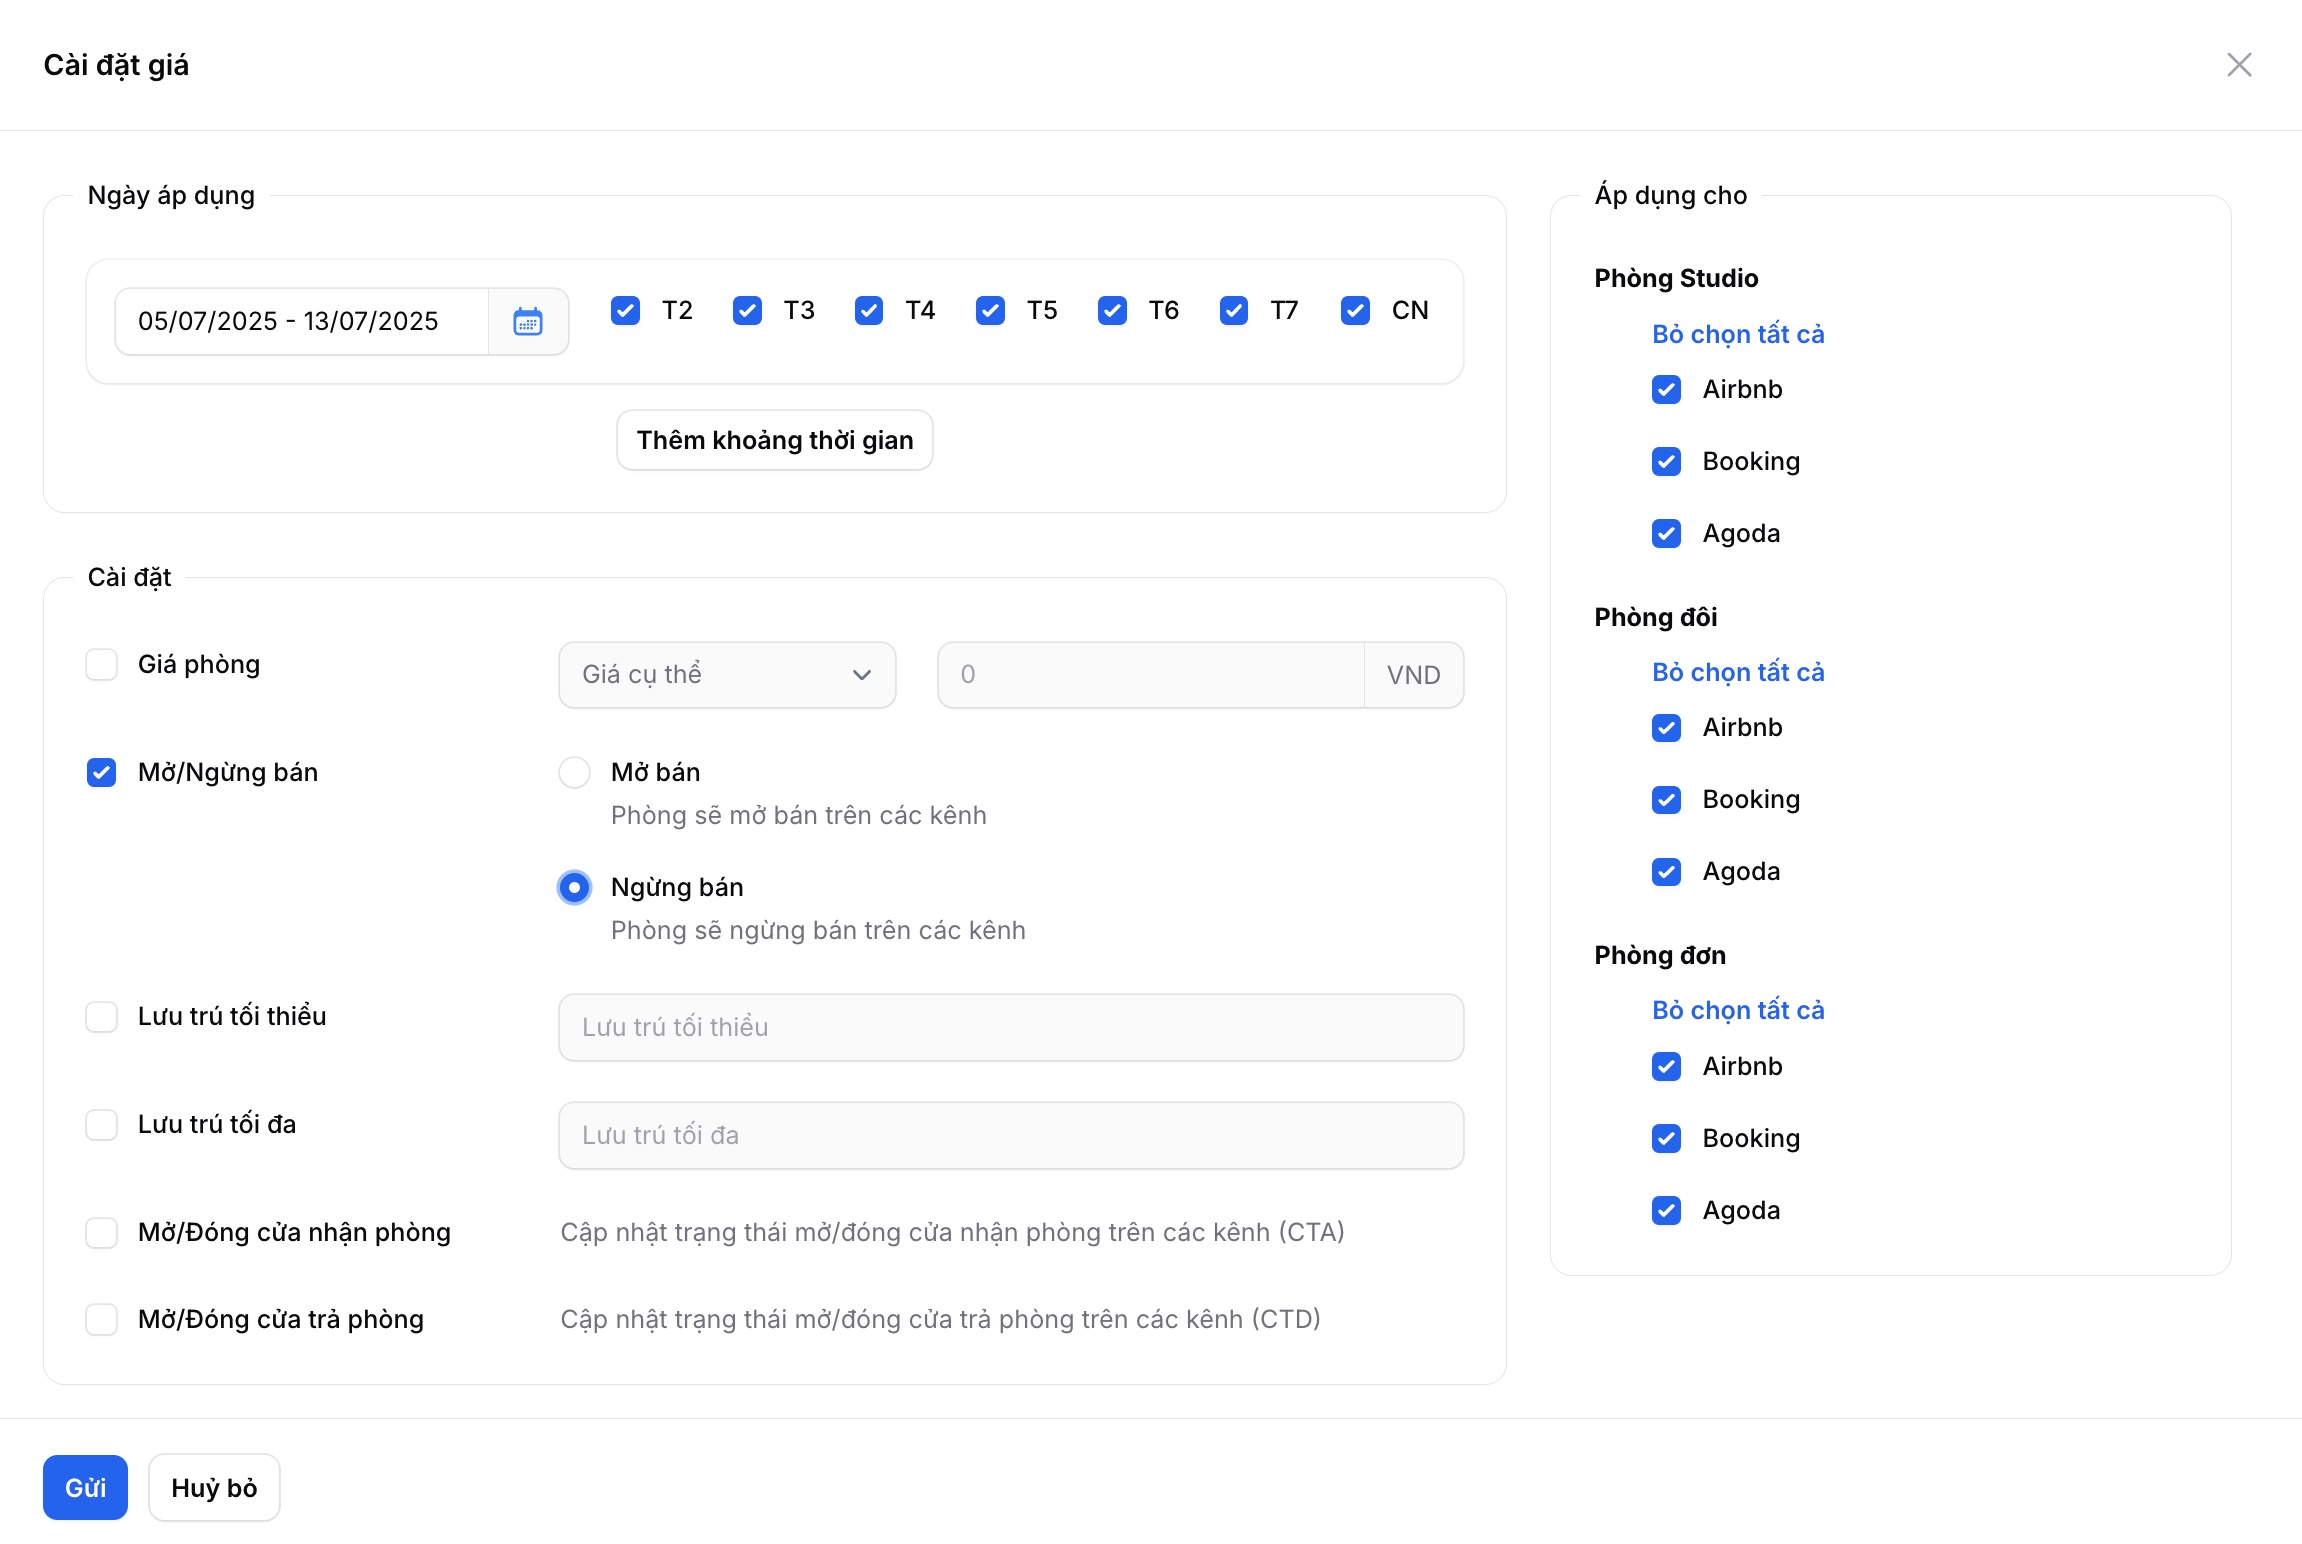Viewport: 2302px width, 1544px height.
Task: Enable Mở/Đóng cửa trả phòng checkbox
Action: pos(102,1319)
